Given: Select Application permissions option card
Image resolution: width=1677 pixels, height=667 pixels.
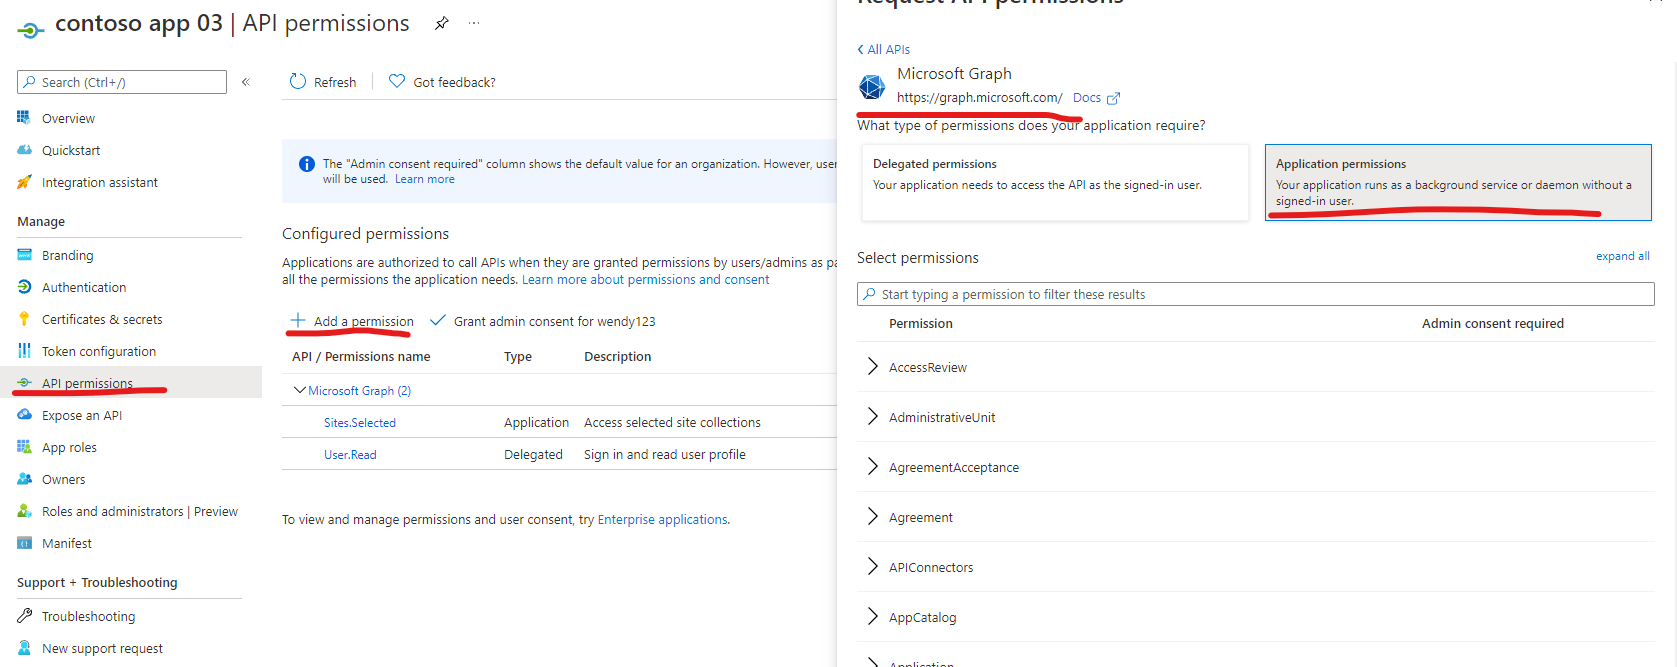Looking at the screenshot, I should coord(1458,182).
